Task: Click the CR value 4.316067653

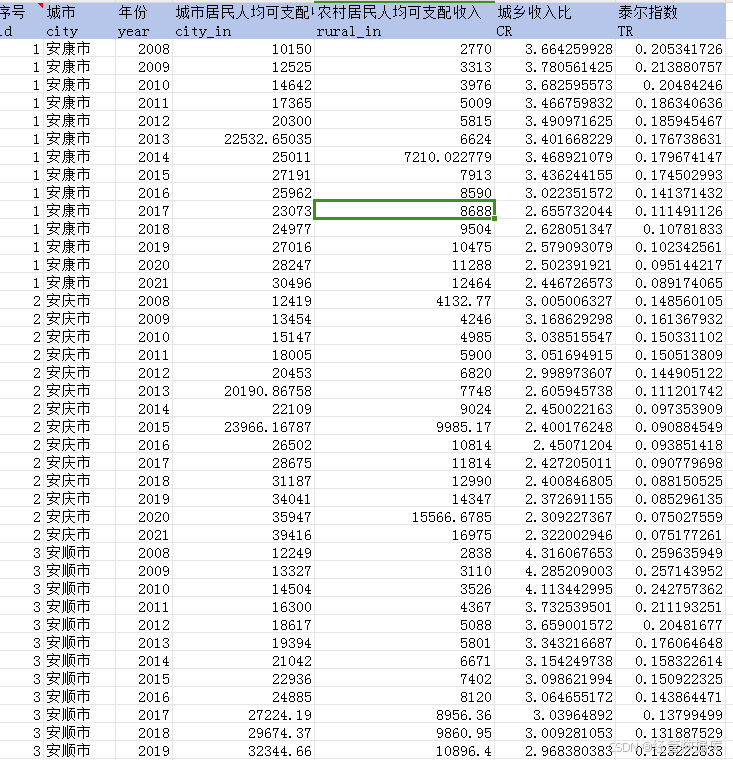Action: coord(569,553)
